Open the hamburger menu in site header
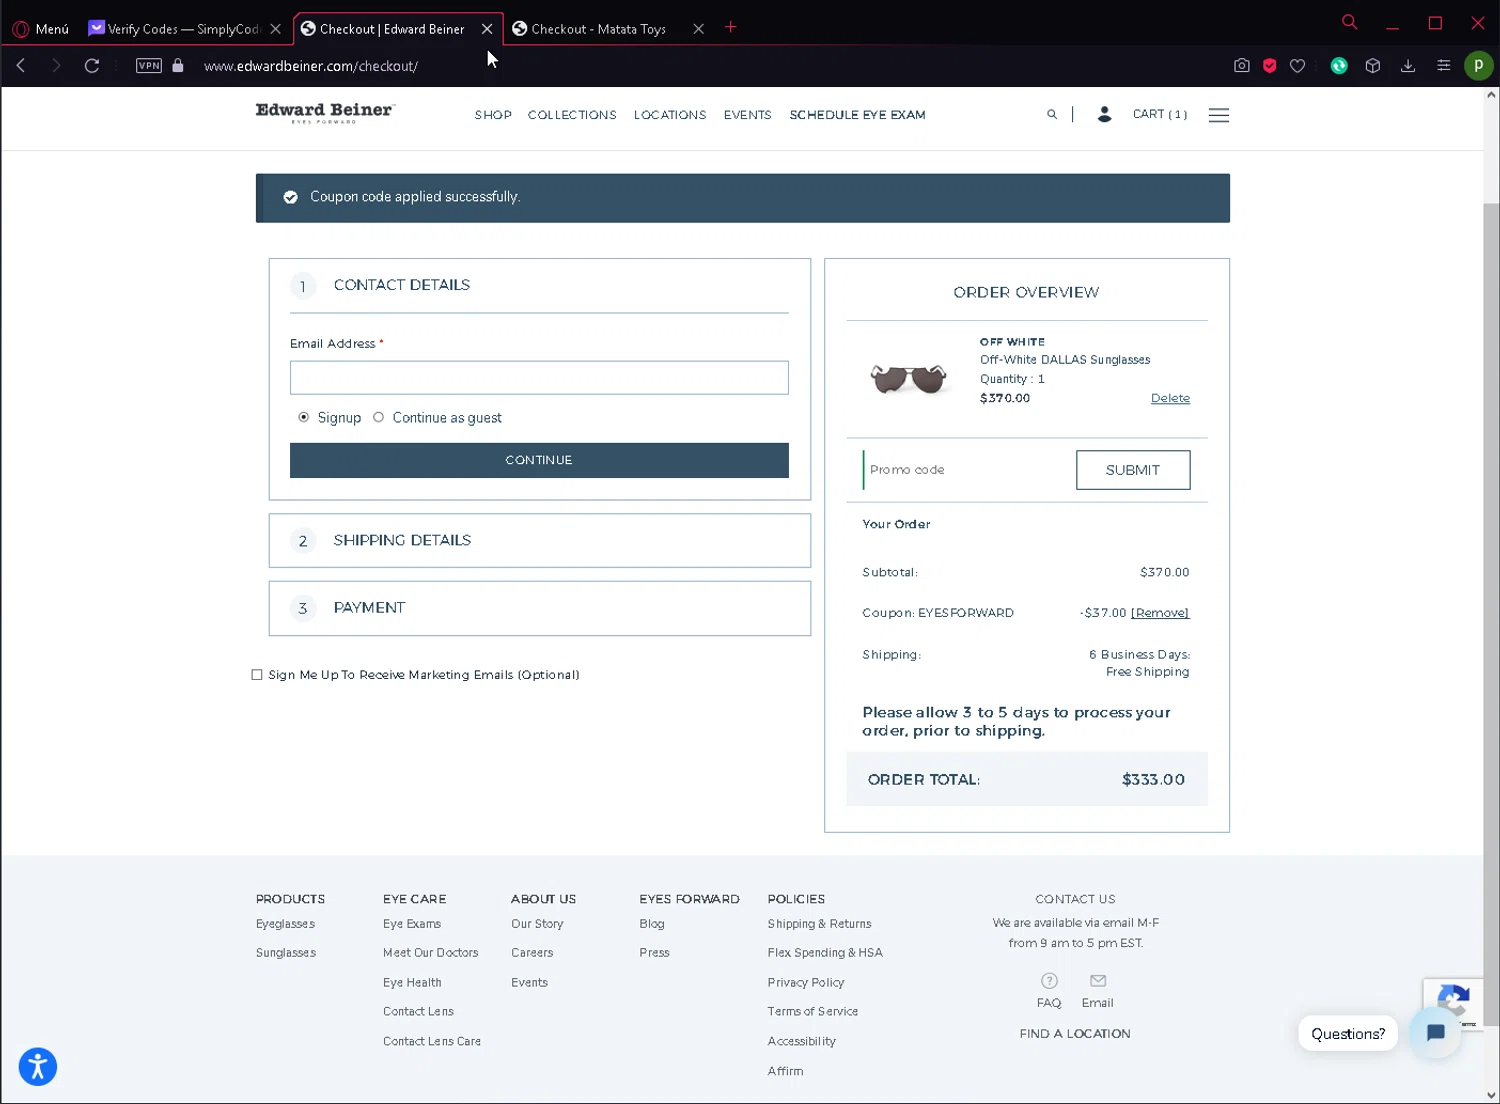This screenshot has height=1104, width=1500. (x=1219, y=115)
